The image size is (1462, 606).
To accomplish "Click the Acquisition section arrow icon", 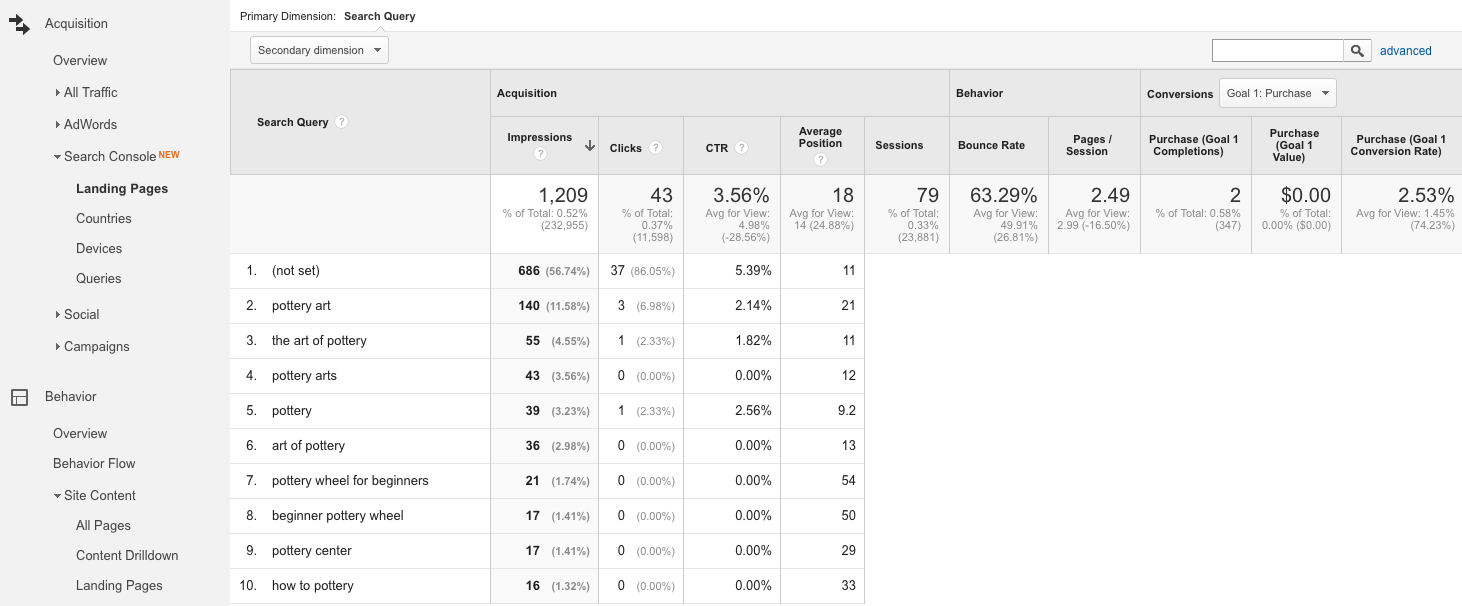I will 20,23.
